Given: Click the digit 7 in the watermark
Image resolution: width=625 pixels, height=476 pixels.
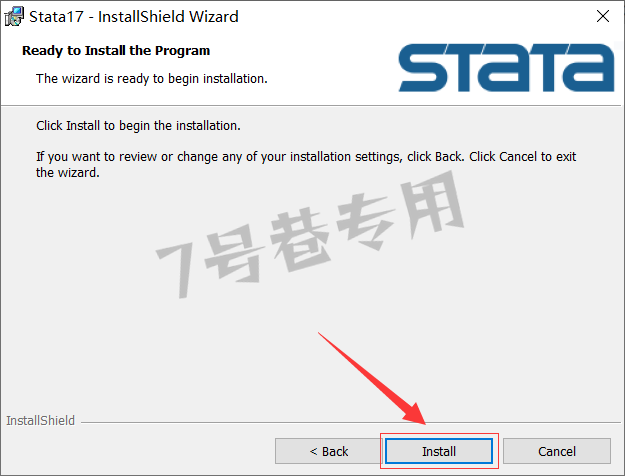Looking at the screenshot, I should pyautogui.click(x=177, y=269).
